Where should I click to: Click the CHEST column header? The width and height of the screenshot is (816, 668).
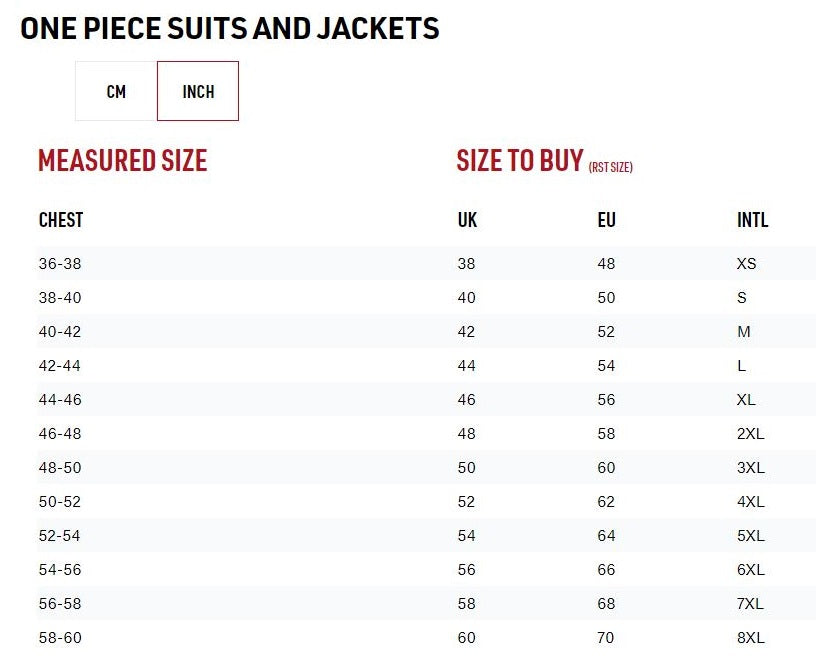click(61, 220)
